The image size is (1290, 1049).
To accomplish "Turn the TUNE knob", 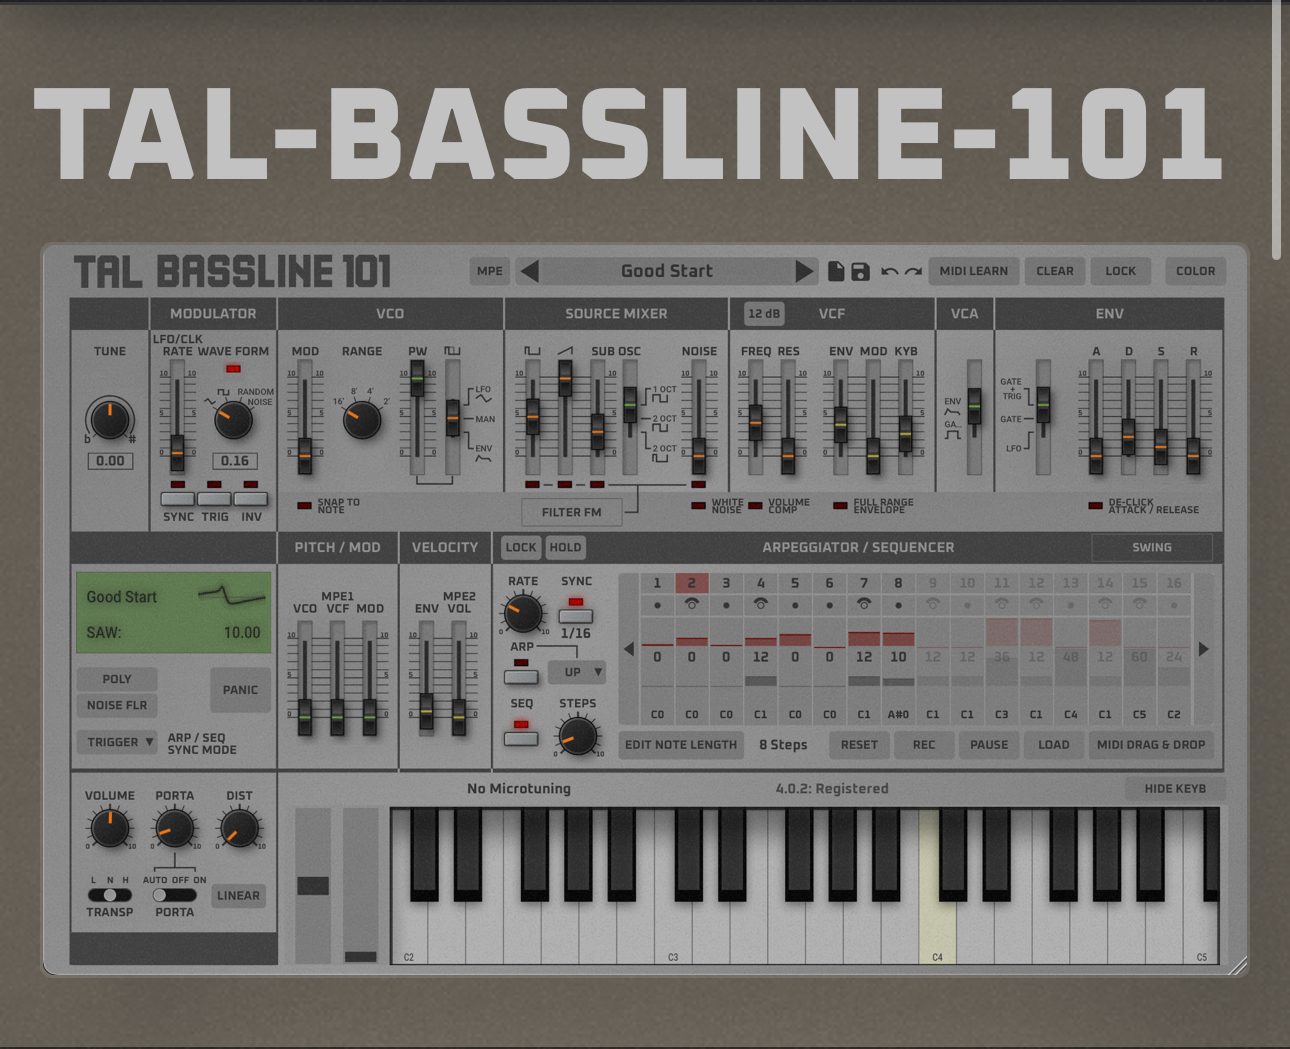I will tap(110, 419).
